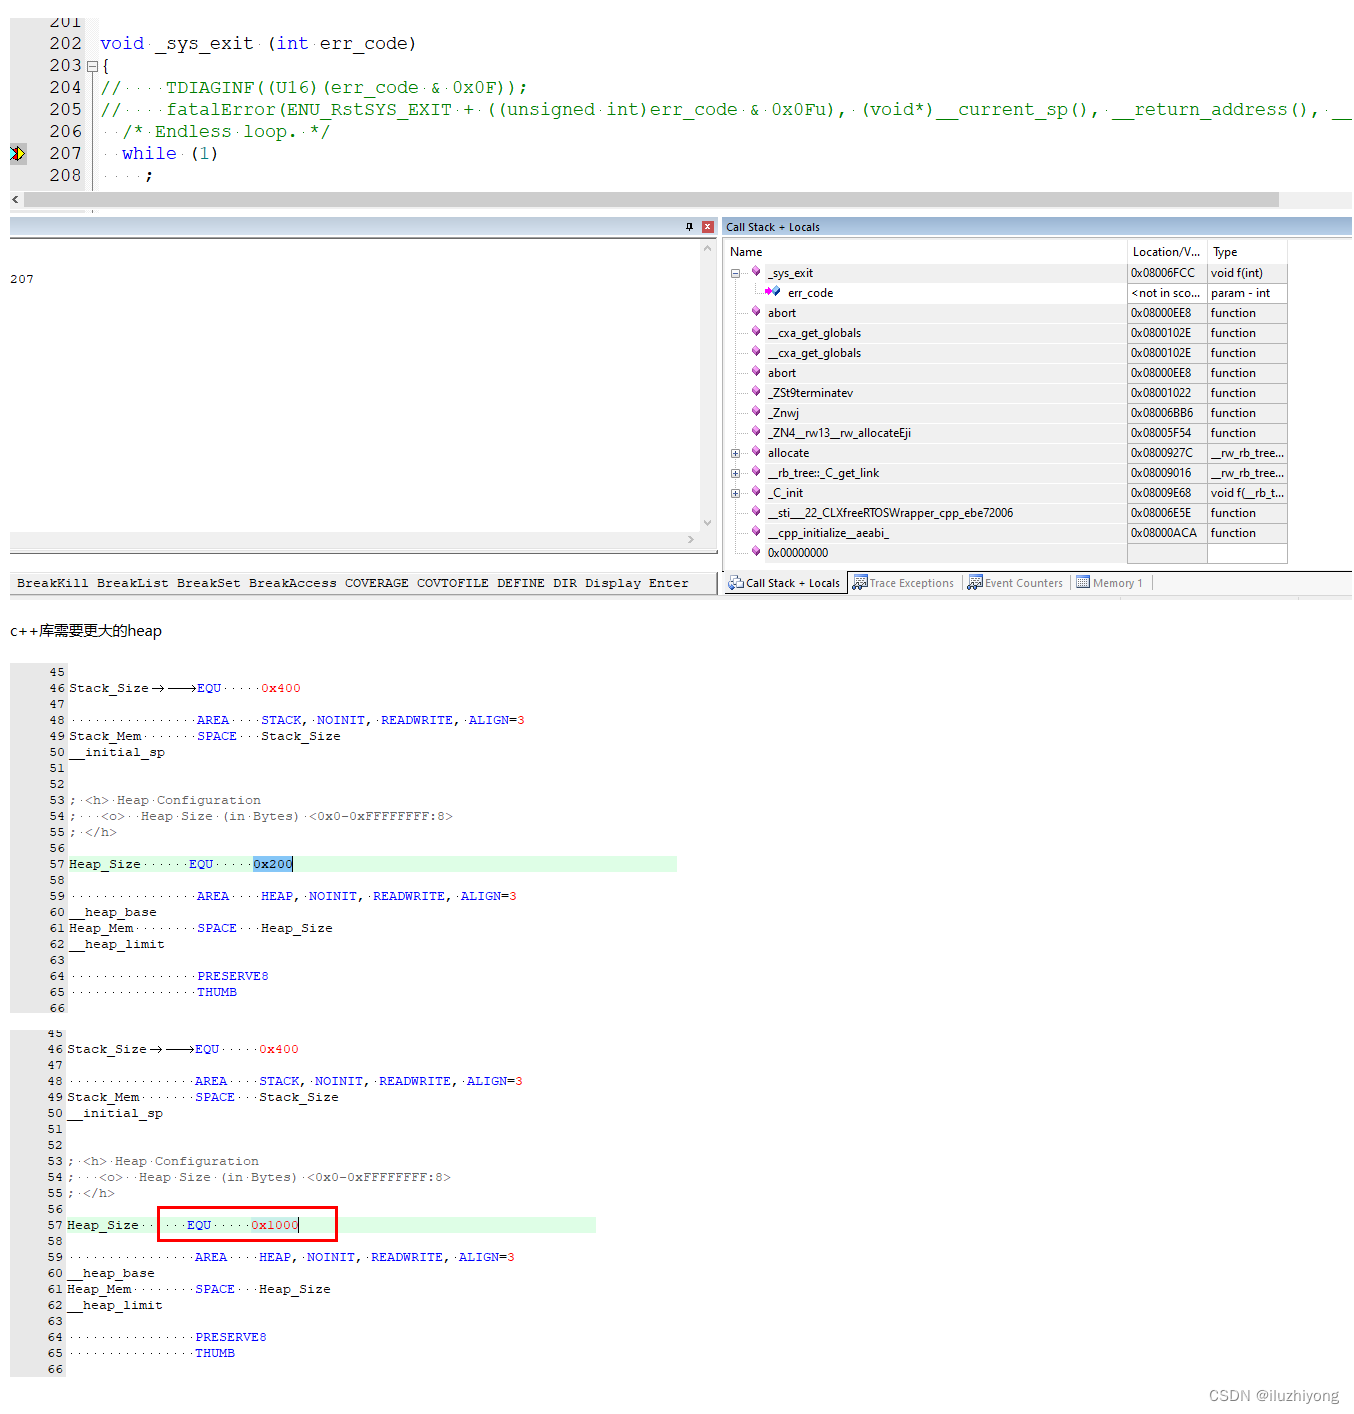Screen dimensions: 1354x1414
Task: Expand the _rb_tree::_C_get_link node
Action: click(736, 472)
